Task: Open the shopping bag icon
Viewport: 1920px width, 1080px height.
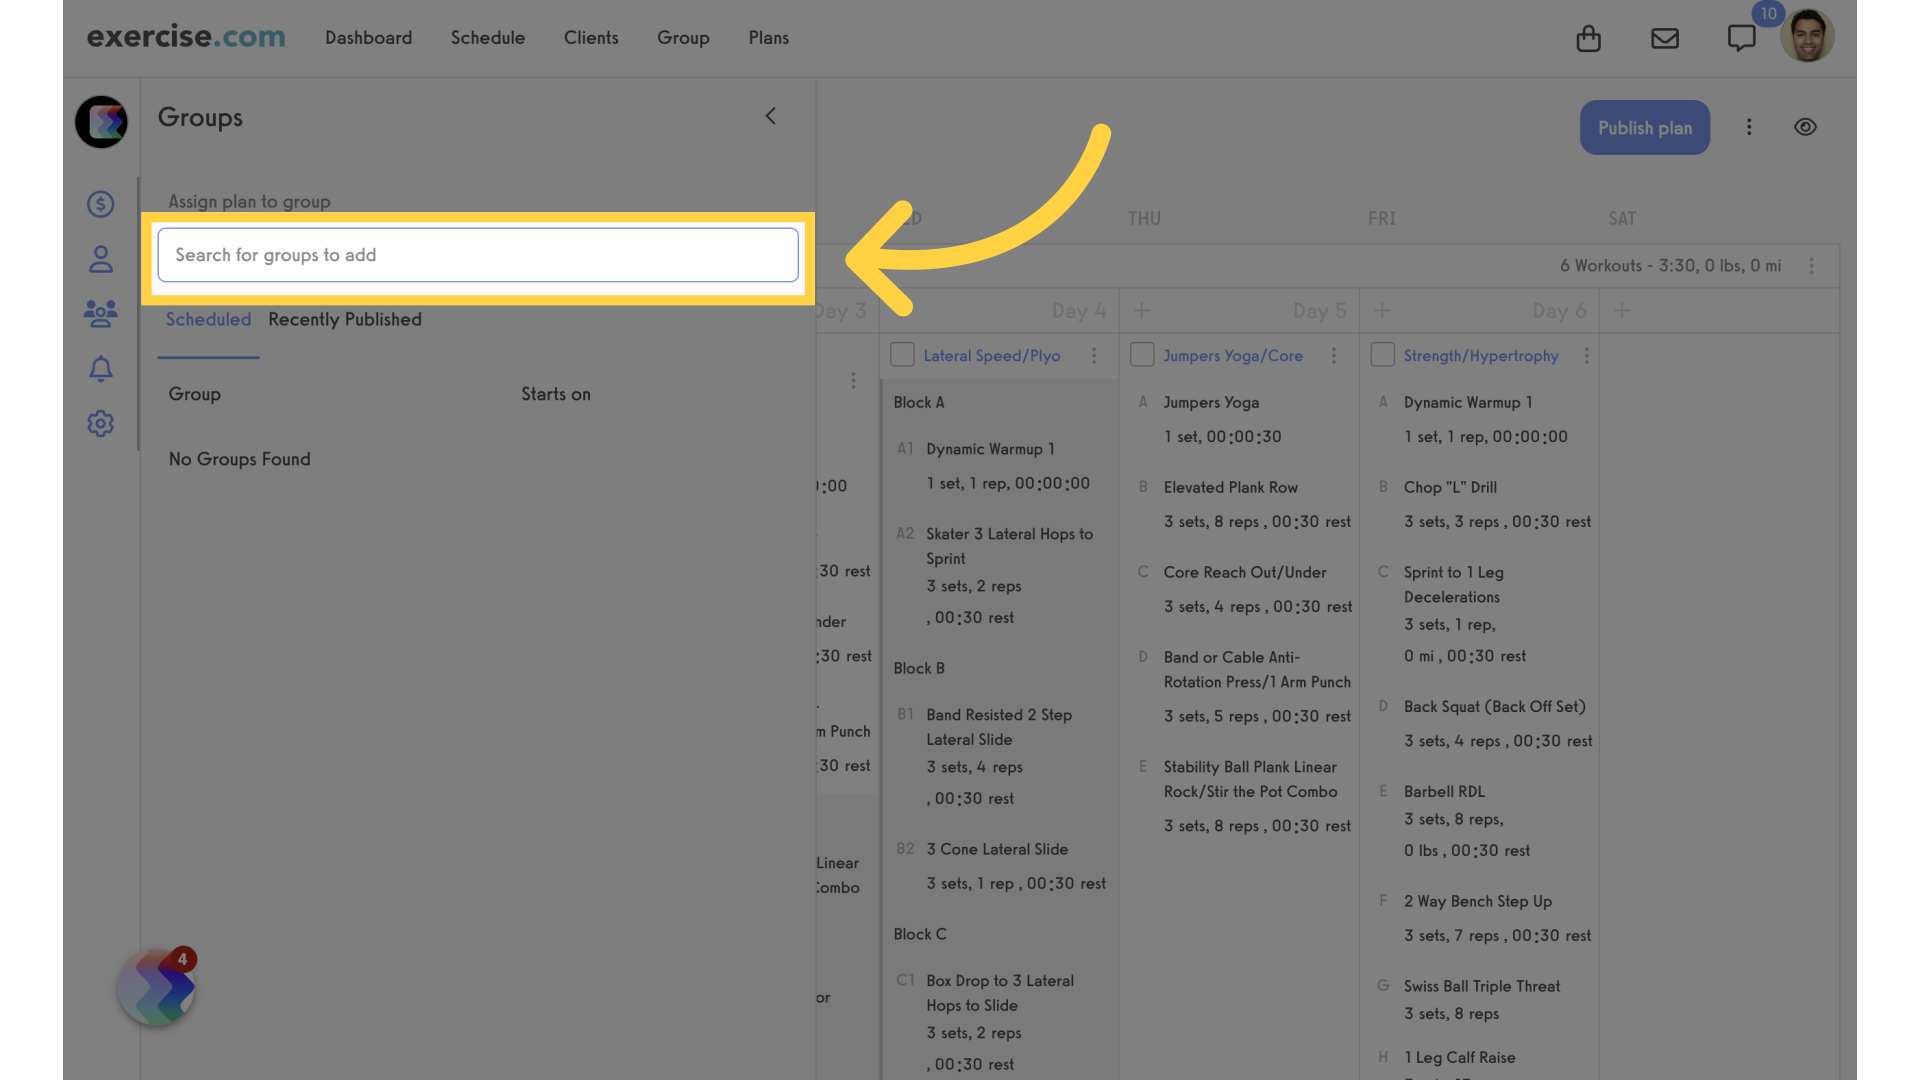Action: point(1588,38)
